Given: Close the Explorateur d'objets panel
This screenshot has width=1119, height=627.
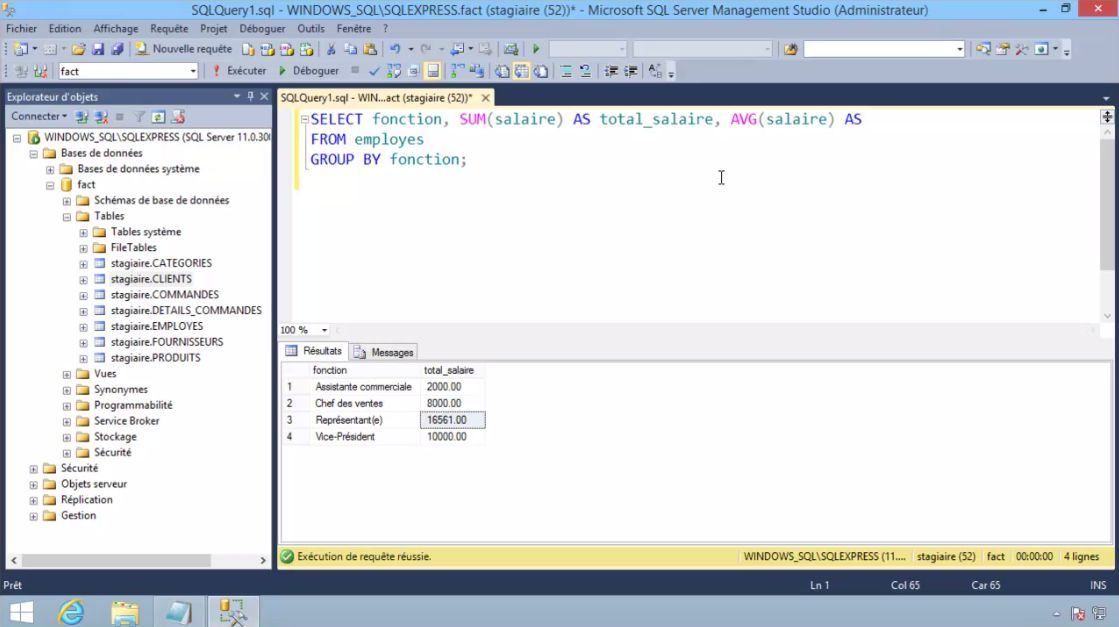Looking at the screenshot, I should 264,96.
